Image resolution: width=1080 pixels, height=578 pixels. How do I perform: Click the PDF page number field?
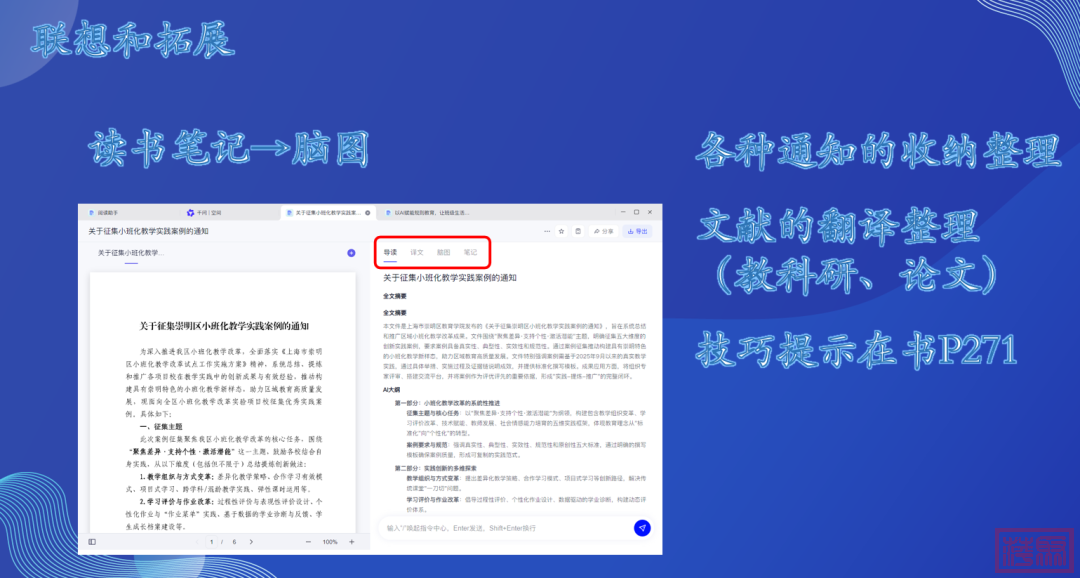(211, 541)
